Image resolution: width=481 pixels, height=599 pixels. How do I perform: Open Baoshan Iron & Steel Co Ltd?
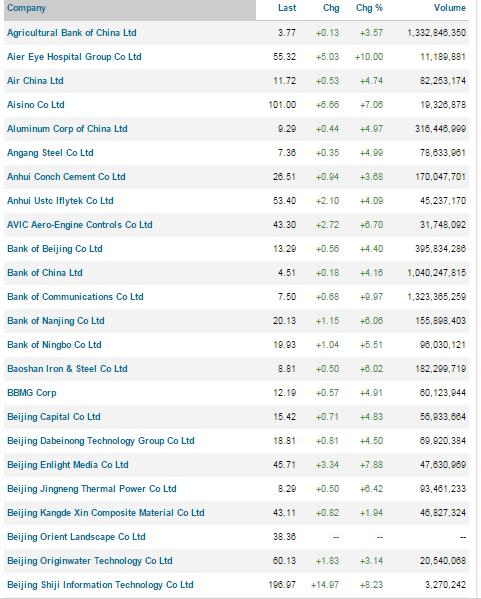[x=67, y=369]
